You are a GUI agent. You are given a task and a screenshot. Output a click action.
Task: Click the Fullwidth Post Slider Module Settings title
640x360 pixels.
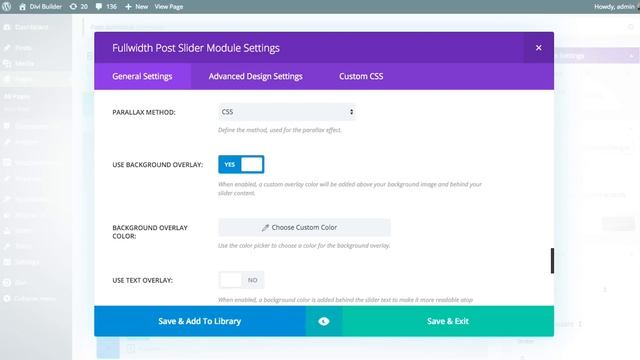pyautogui.click(x=196, y=48)
